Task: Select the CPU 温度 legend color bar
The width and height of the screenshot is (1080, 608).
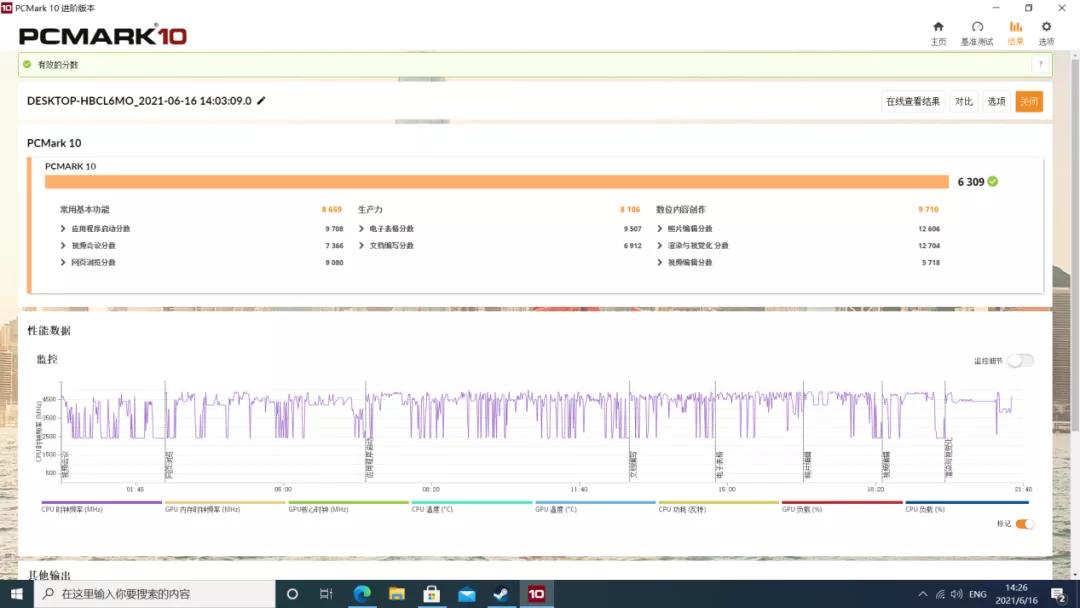Action: 471,503
